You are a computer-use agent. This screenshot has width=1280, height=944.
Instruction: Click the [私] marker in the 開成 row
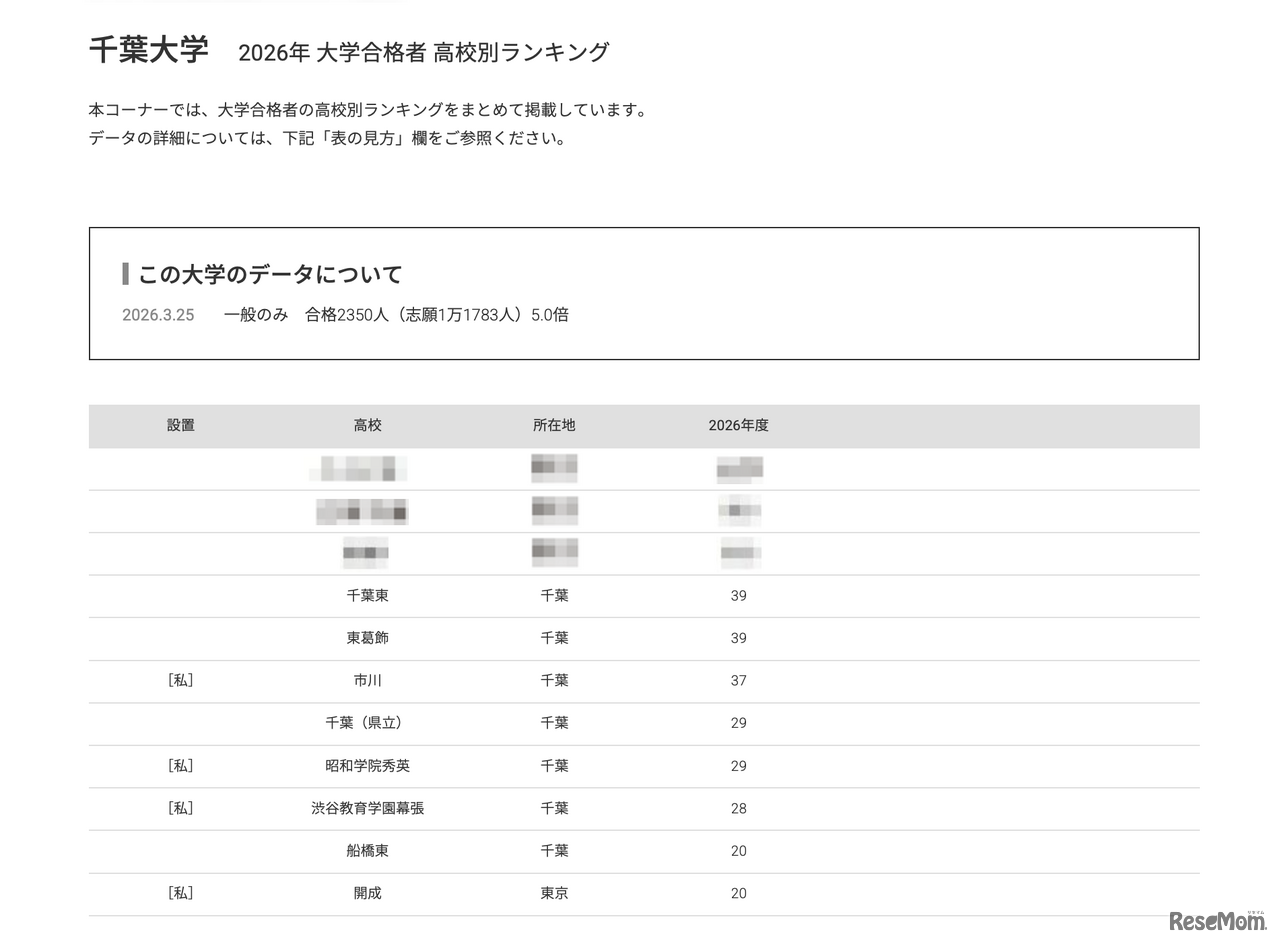click(181, 893)
